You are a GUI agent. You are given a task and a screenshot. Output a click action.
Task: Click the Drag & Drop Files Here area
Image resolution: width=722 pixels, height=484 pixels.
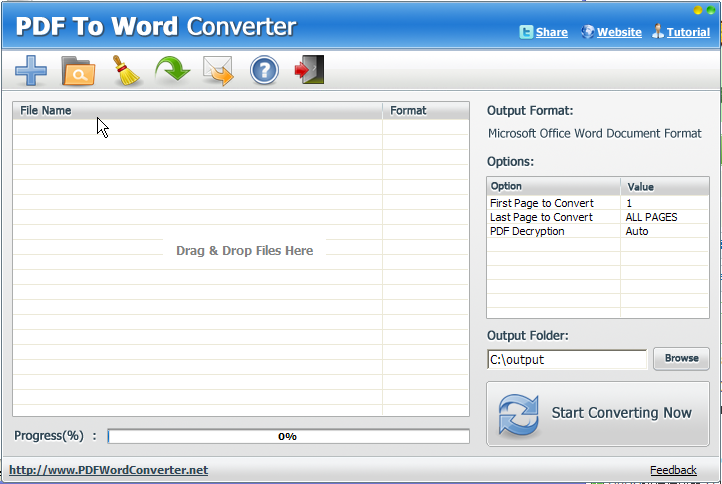[245, 251]
